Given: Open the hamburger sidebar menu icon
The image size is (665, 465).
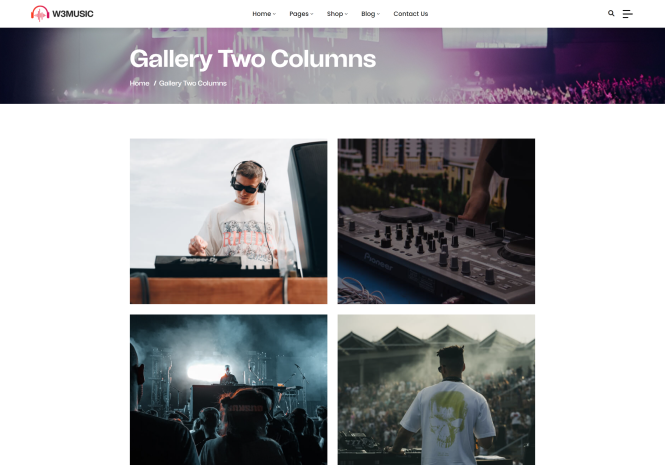Looking at the screenshot, I should pyautogui.click(x=628, y=14).
